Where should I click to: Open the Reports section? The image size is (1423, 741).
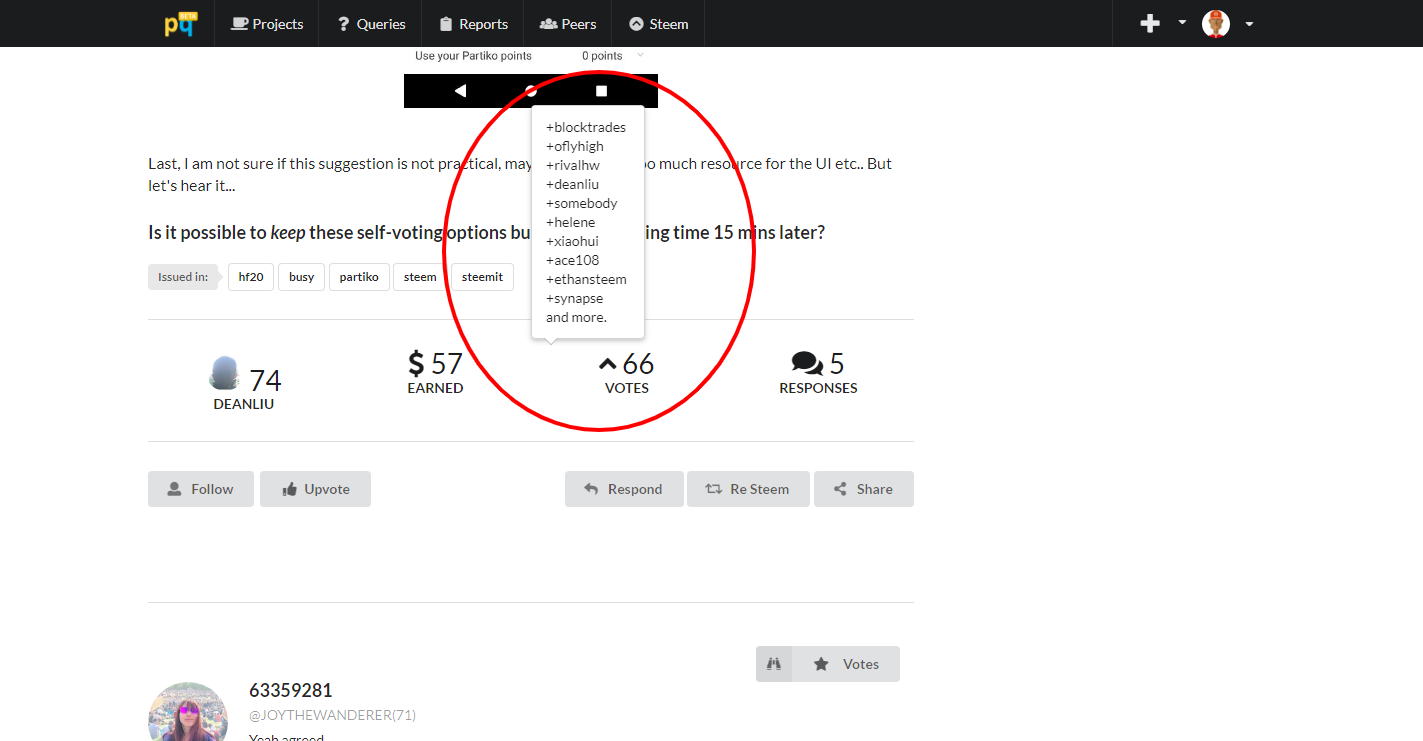474,24
